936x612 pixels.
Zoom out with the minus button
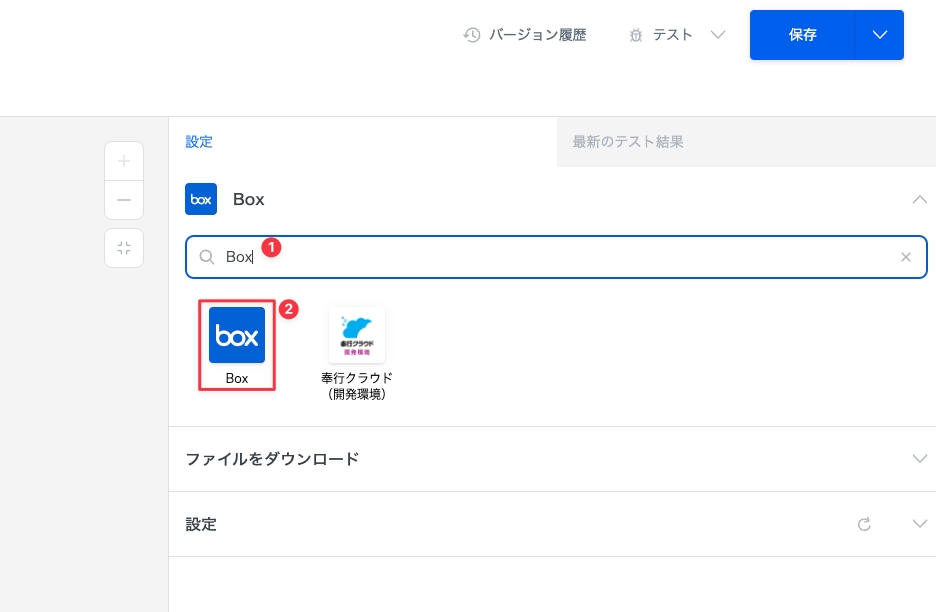124,200
